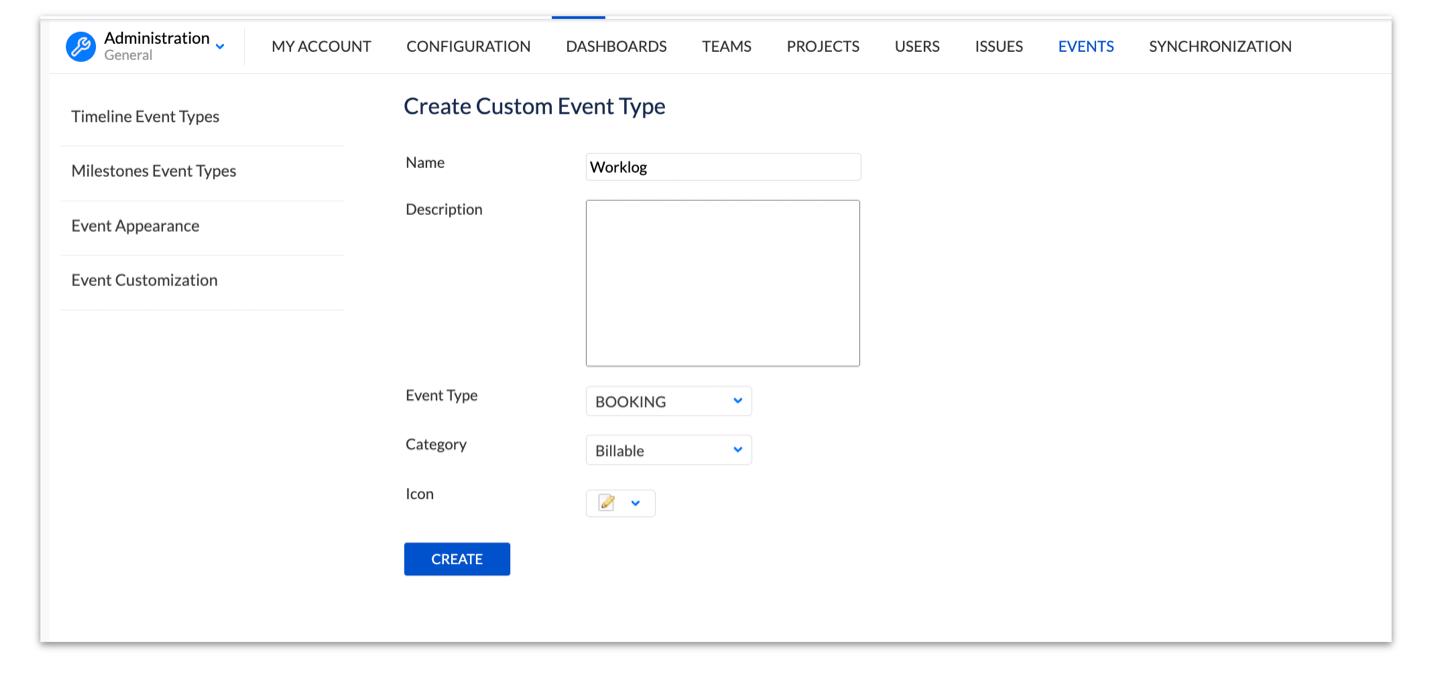1440x681 pixels.
Task: Click the Name field containing Worklog
Action: (x=722, y=167)
